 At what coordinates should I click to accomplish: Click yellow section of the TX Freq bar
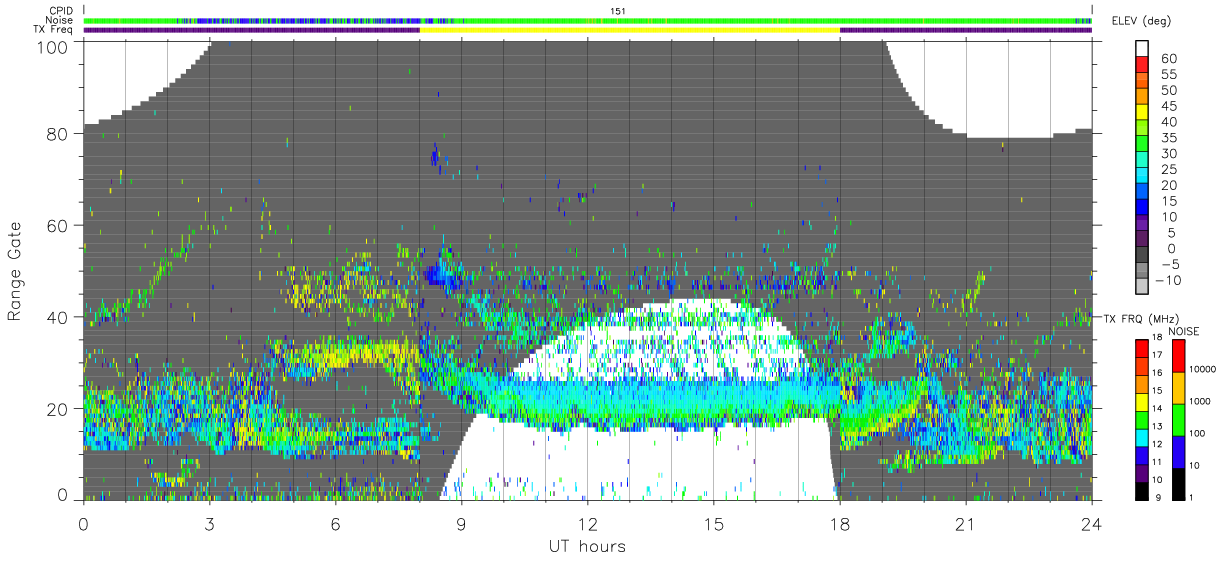(629, 30)
